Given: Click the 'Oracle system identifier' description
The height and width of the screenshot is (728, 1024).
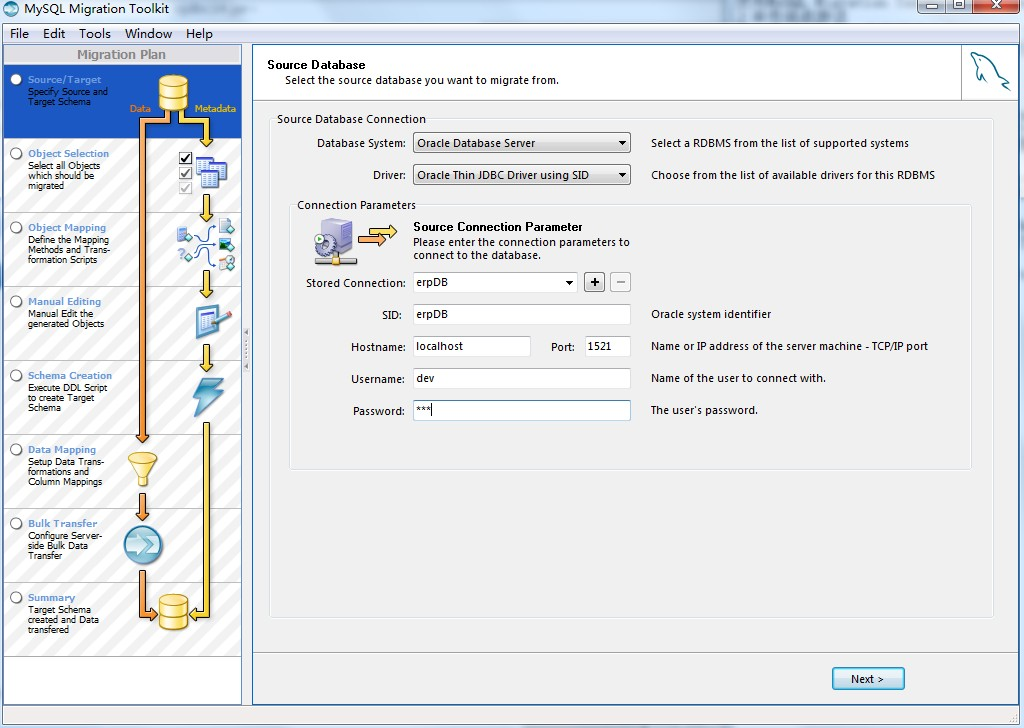Looking at the screenshot, I should tap(711, 314).
